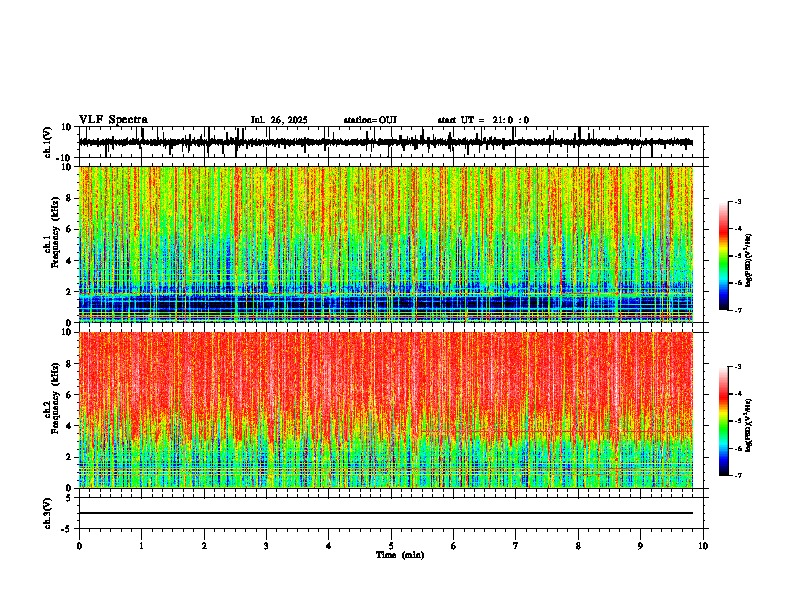Image resolution: width=792 pixels, height=612 pixels.
Task: Click time axis tick label '9'
Action: [640, 546]
